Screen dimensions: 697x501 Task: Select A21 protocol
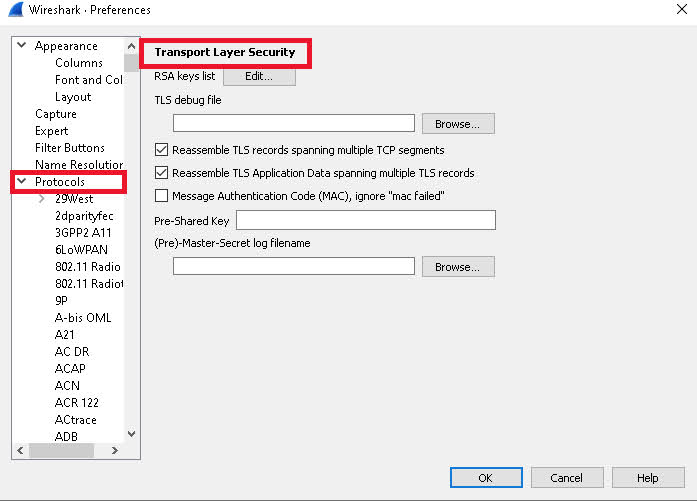tap(64, 334)
